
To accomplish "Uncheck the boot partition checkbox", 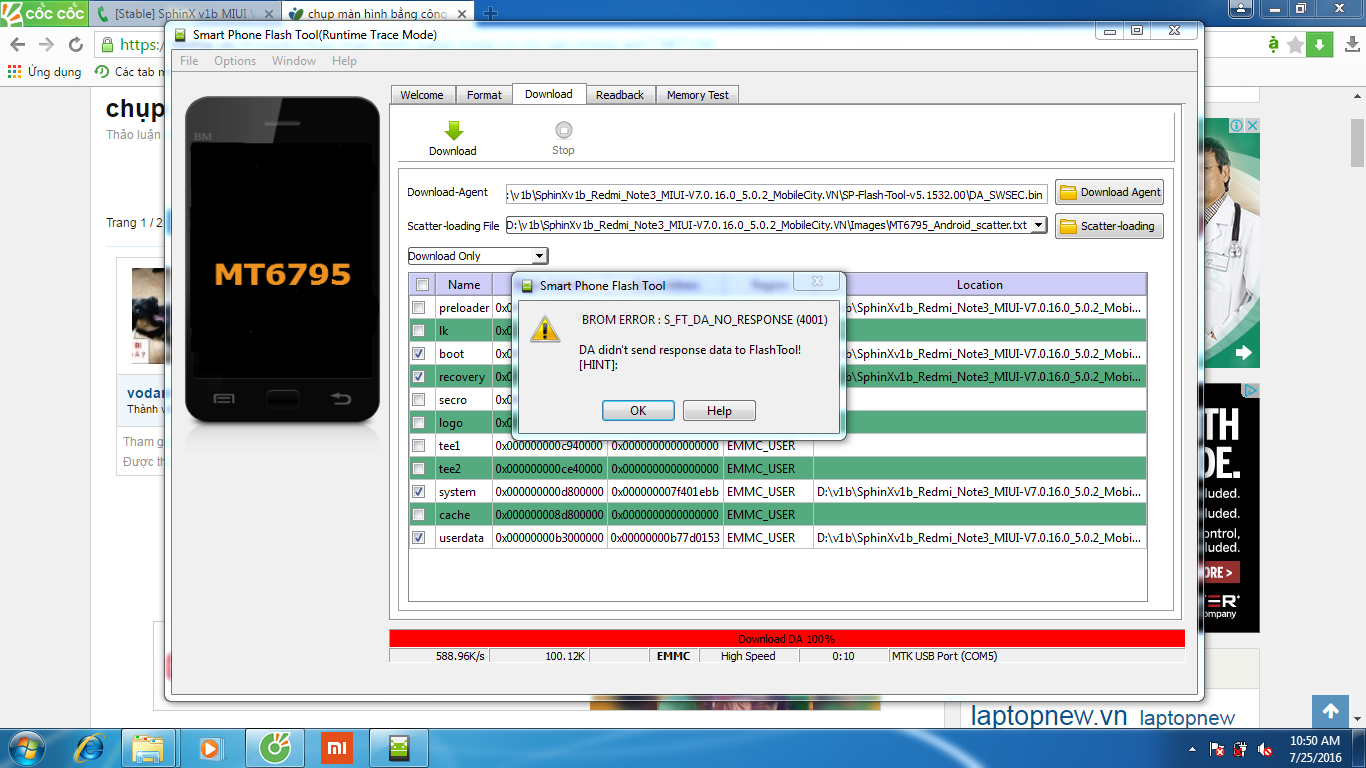I will coord(419,354).
